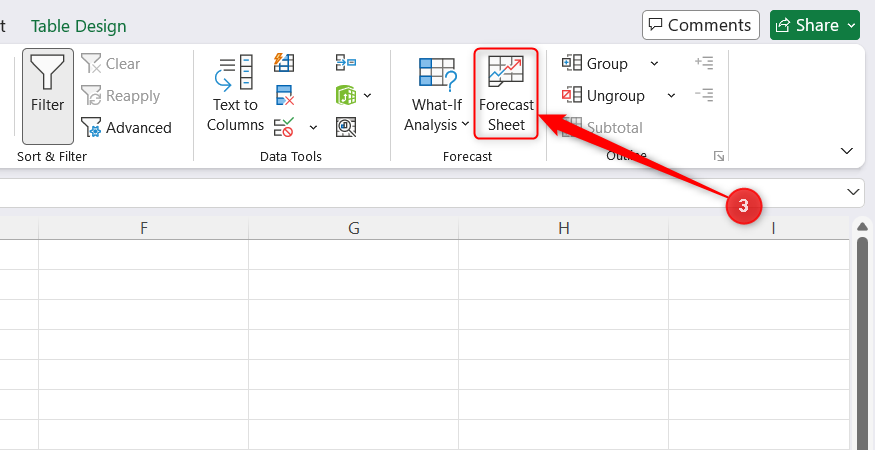The image size is (875, 450).
Task: Select column F header
Action: click(143, 228)
